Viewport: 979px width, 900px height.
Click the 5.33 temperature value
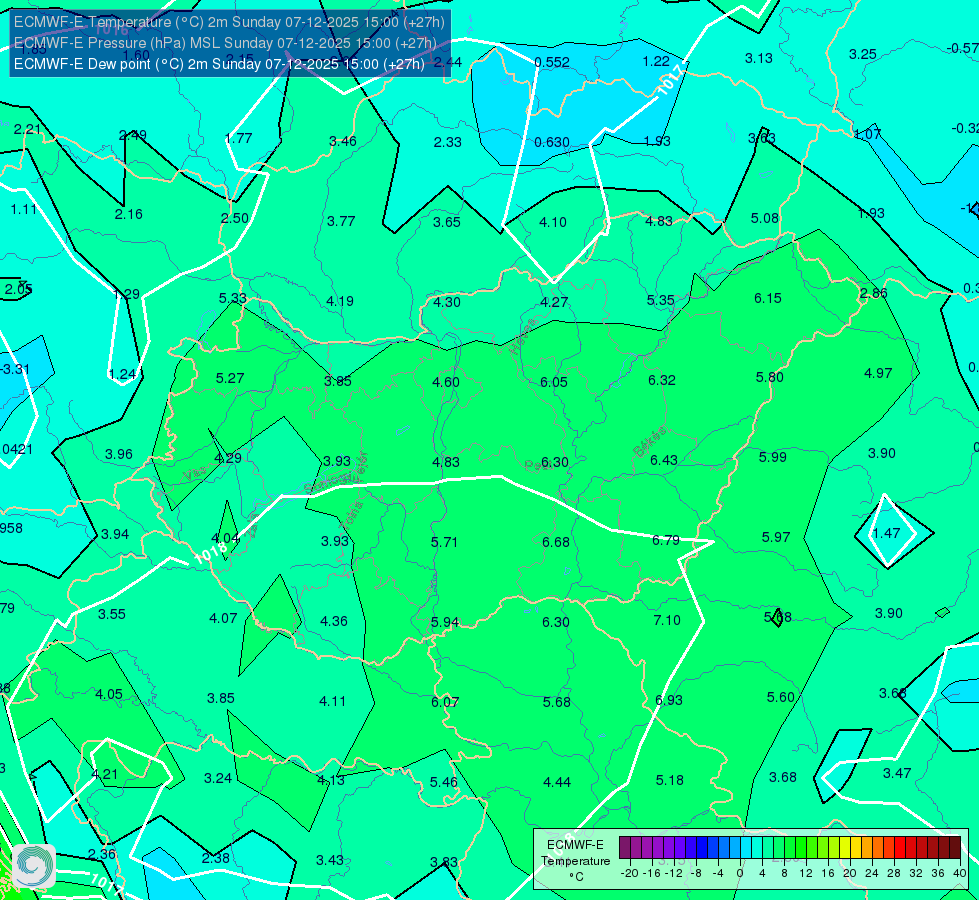(x=233, y=299)
